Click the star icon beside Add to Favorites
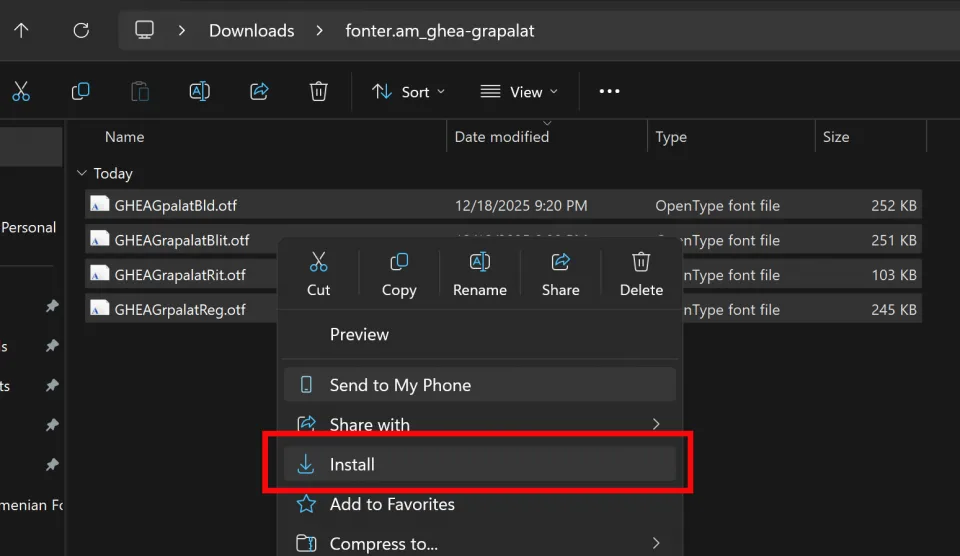Screen dimensions: 960x556 306,504
